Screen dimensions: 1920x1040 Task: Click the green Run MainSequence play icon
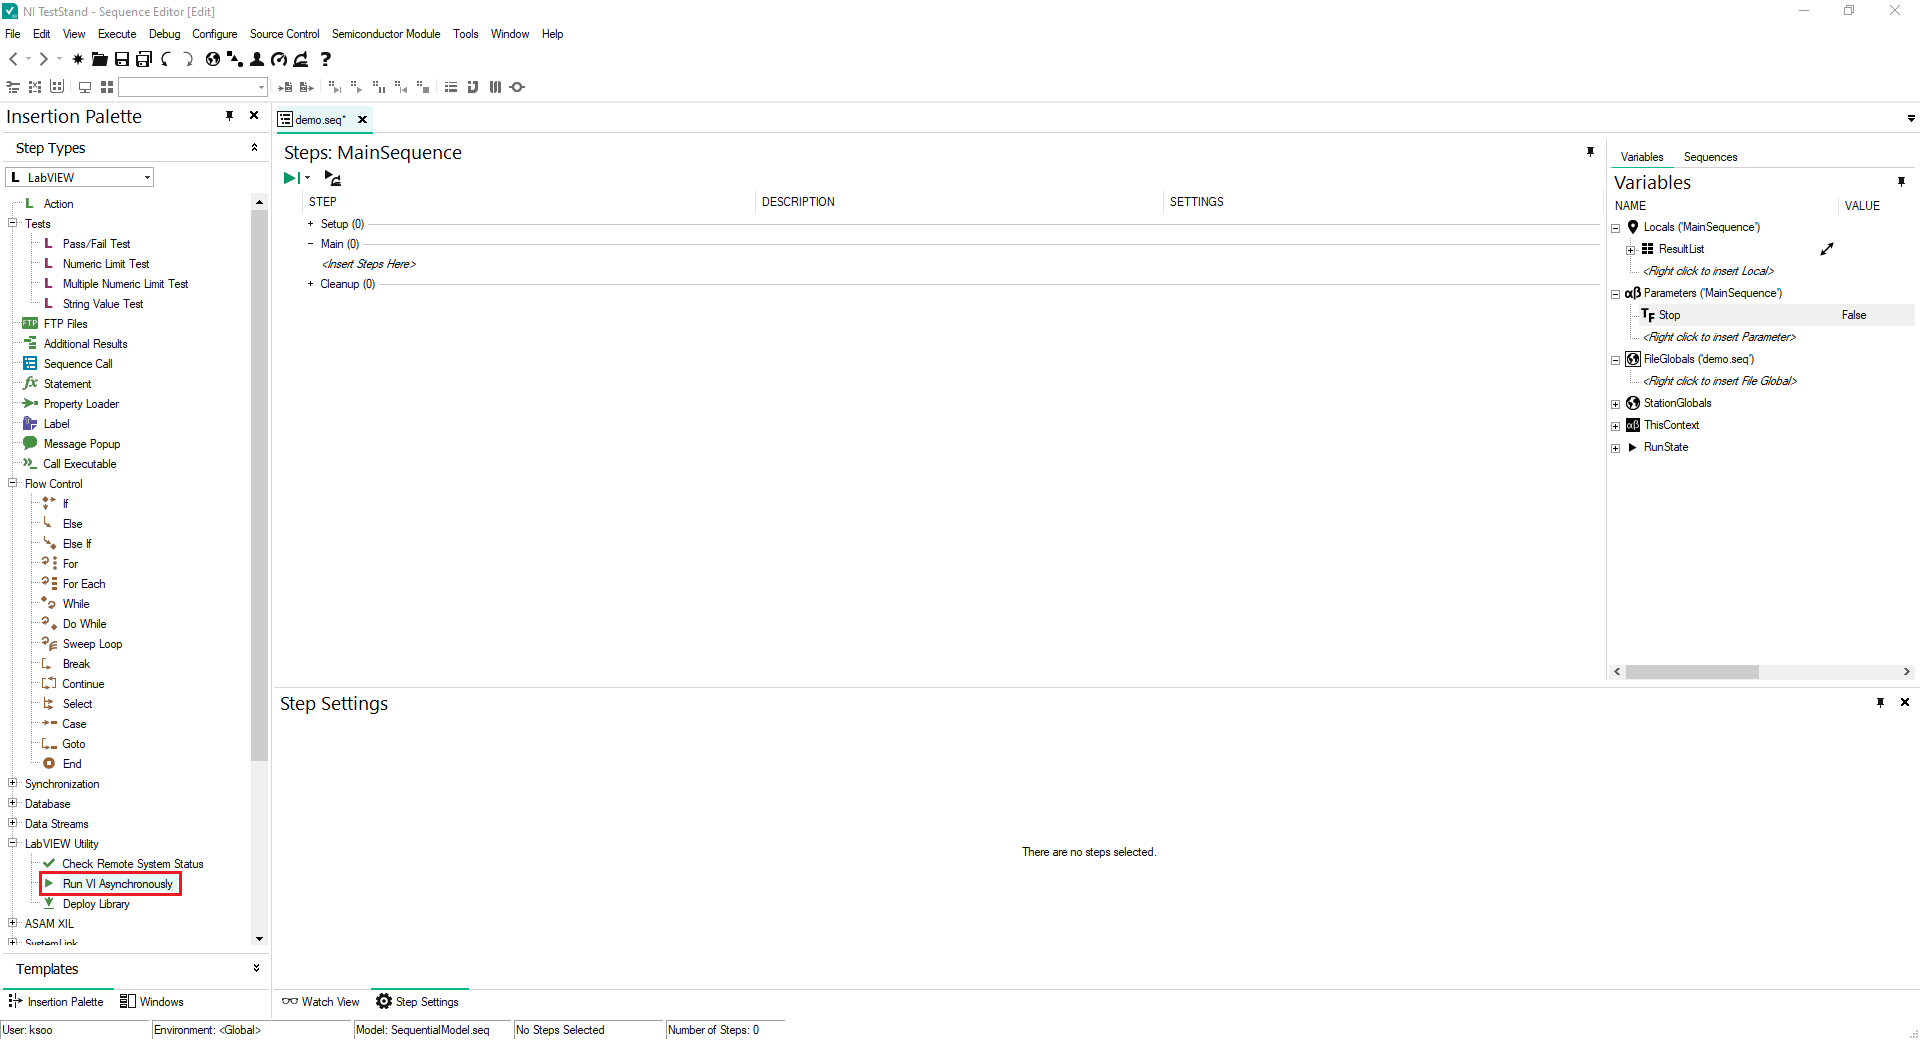(x=292, y=178)
